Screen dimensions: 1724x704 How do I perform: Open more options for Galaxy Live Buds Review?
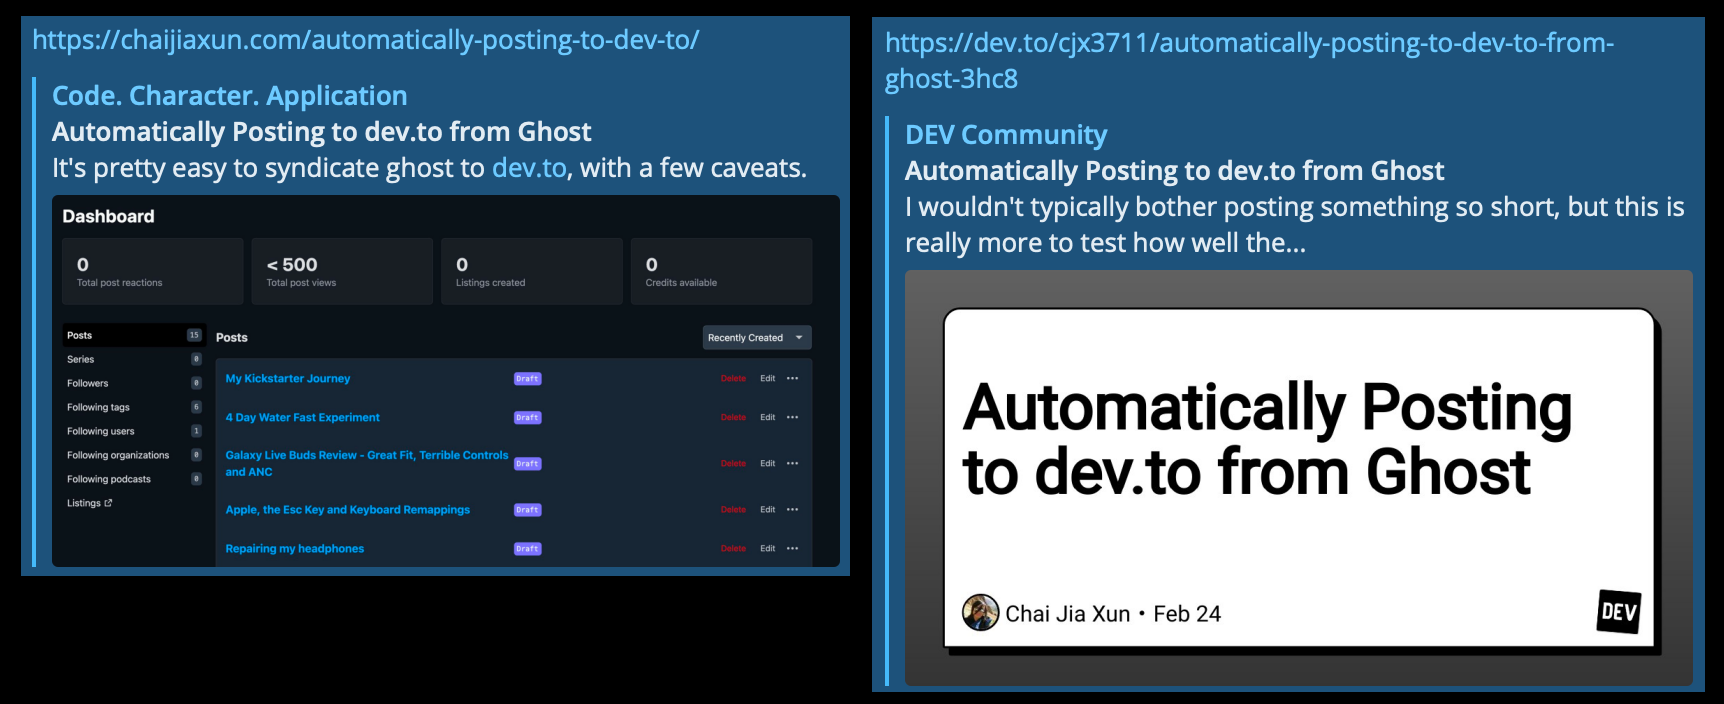[793, 464]
